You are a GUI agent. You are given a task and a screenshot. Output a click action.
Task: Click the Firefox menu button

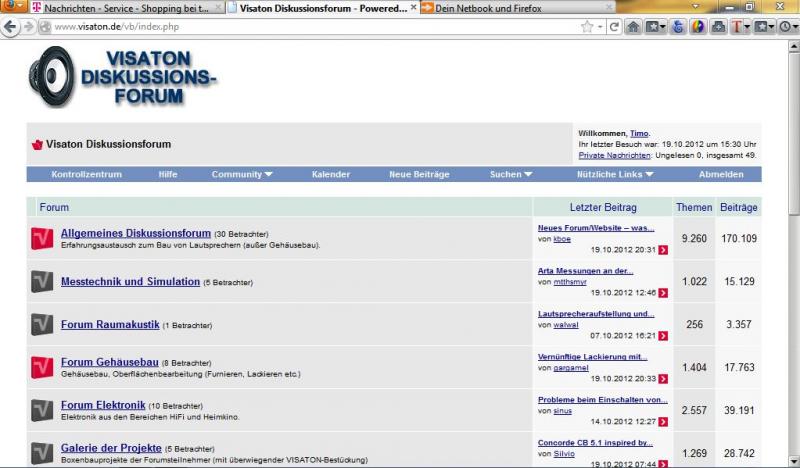pos(13,6)
